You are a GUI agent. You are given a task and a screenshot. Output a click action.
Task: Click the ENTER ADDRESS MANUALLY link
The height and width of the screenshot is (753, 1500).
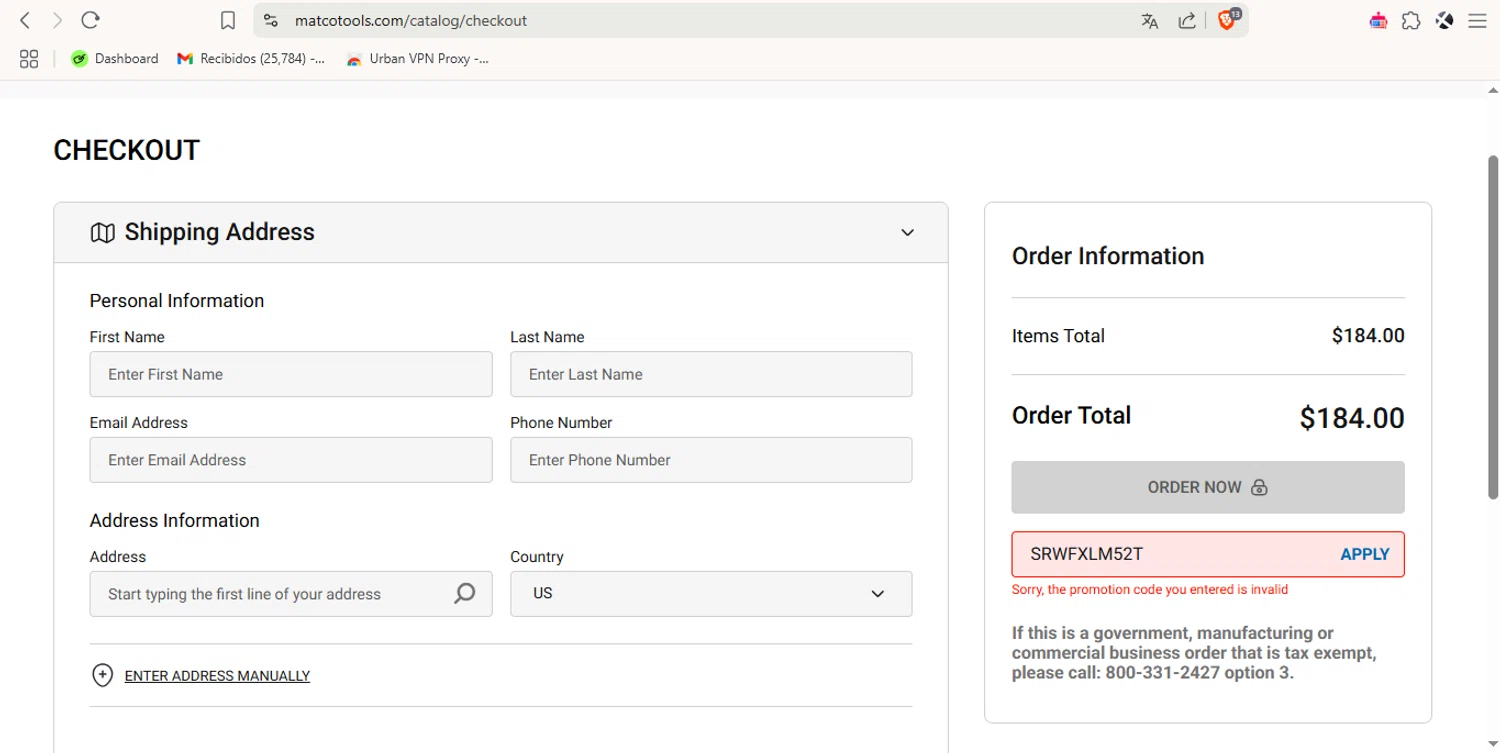point(217,676)
